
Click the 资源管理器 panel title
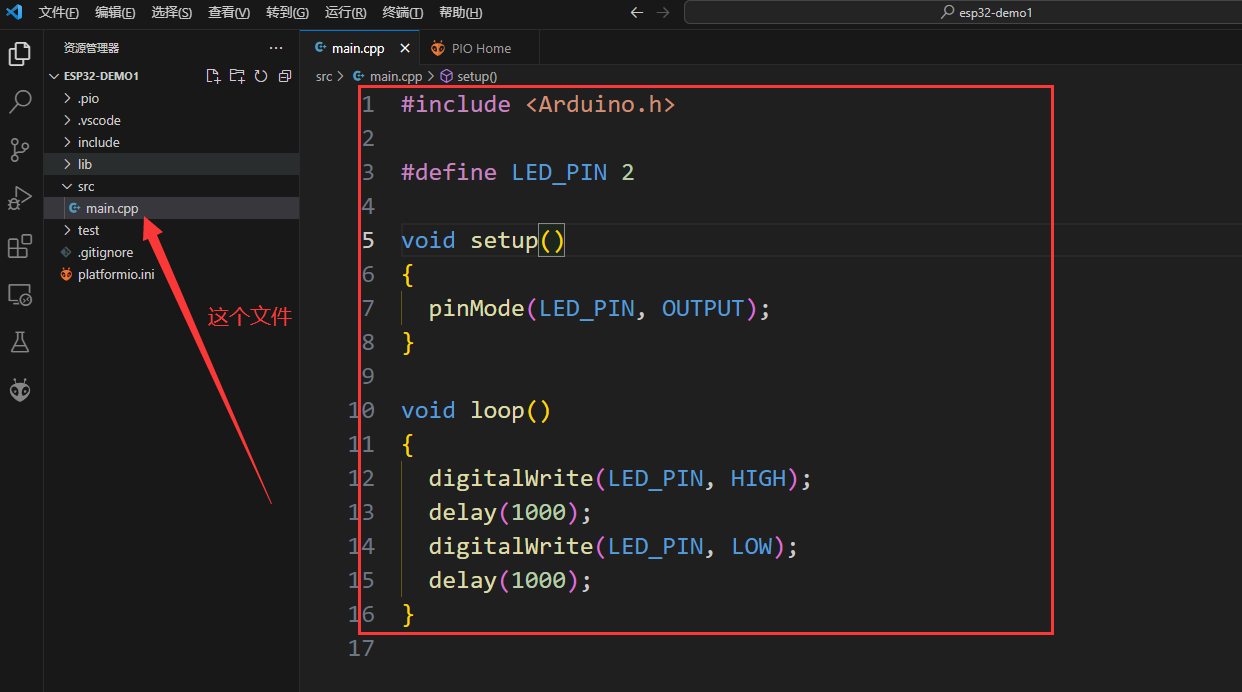91,48
